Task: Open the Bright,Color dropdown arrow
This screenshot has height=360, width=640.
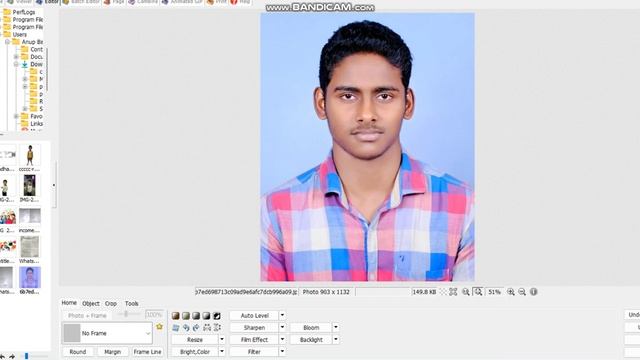Action: [x=222, y=351]
